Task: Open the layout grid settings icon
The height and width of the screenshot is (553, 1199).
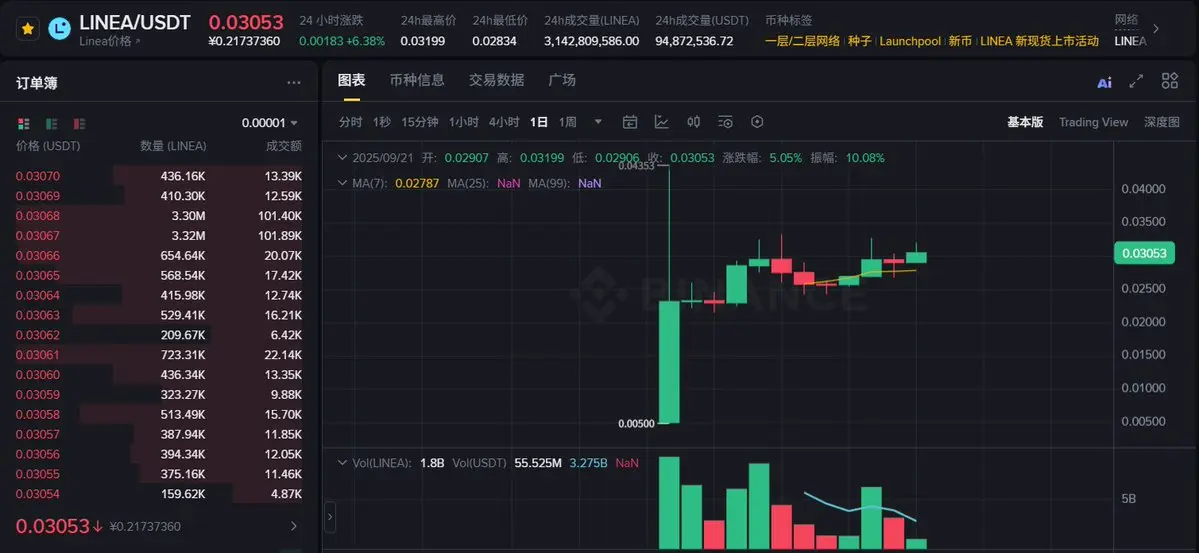Action: [1169, 81]
